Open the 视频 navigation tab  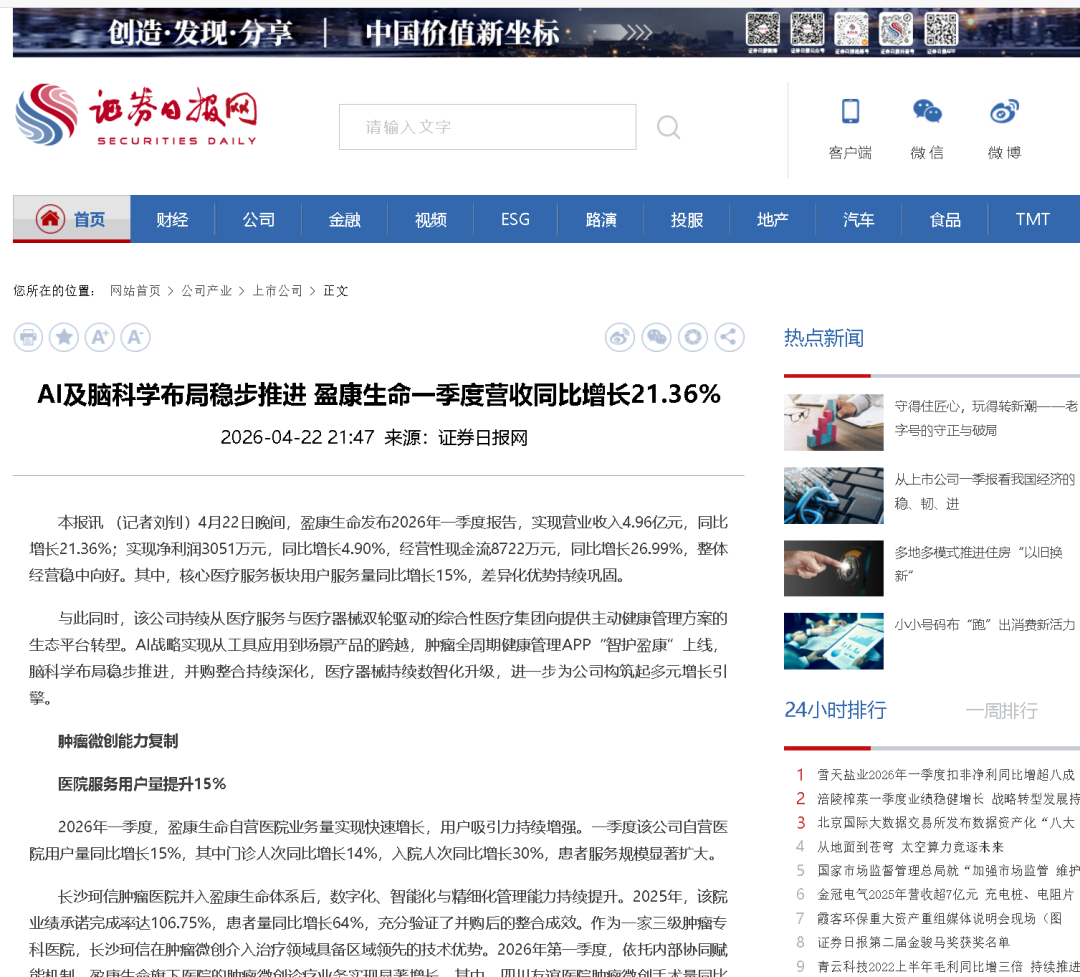430,219
